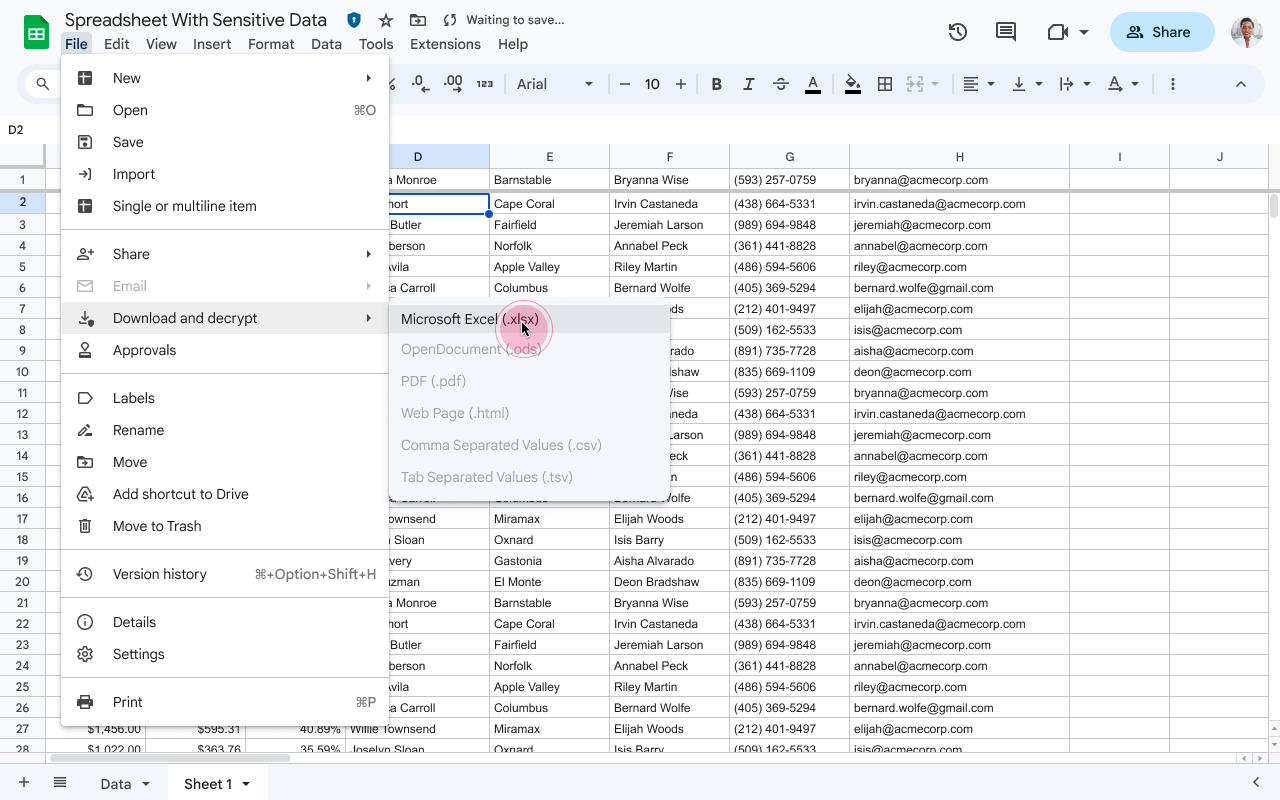Add shortcut to Drive menu item
Screen dimensions: 1280x800
(x=225, y=494)
